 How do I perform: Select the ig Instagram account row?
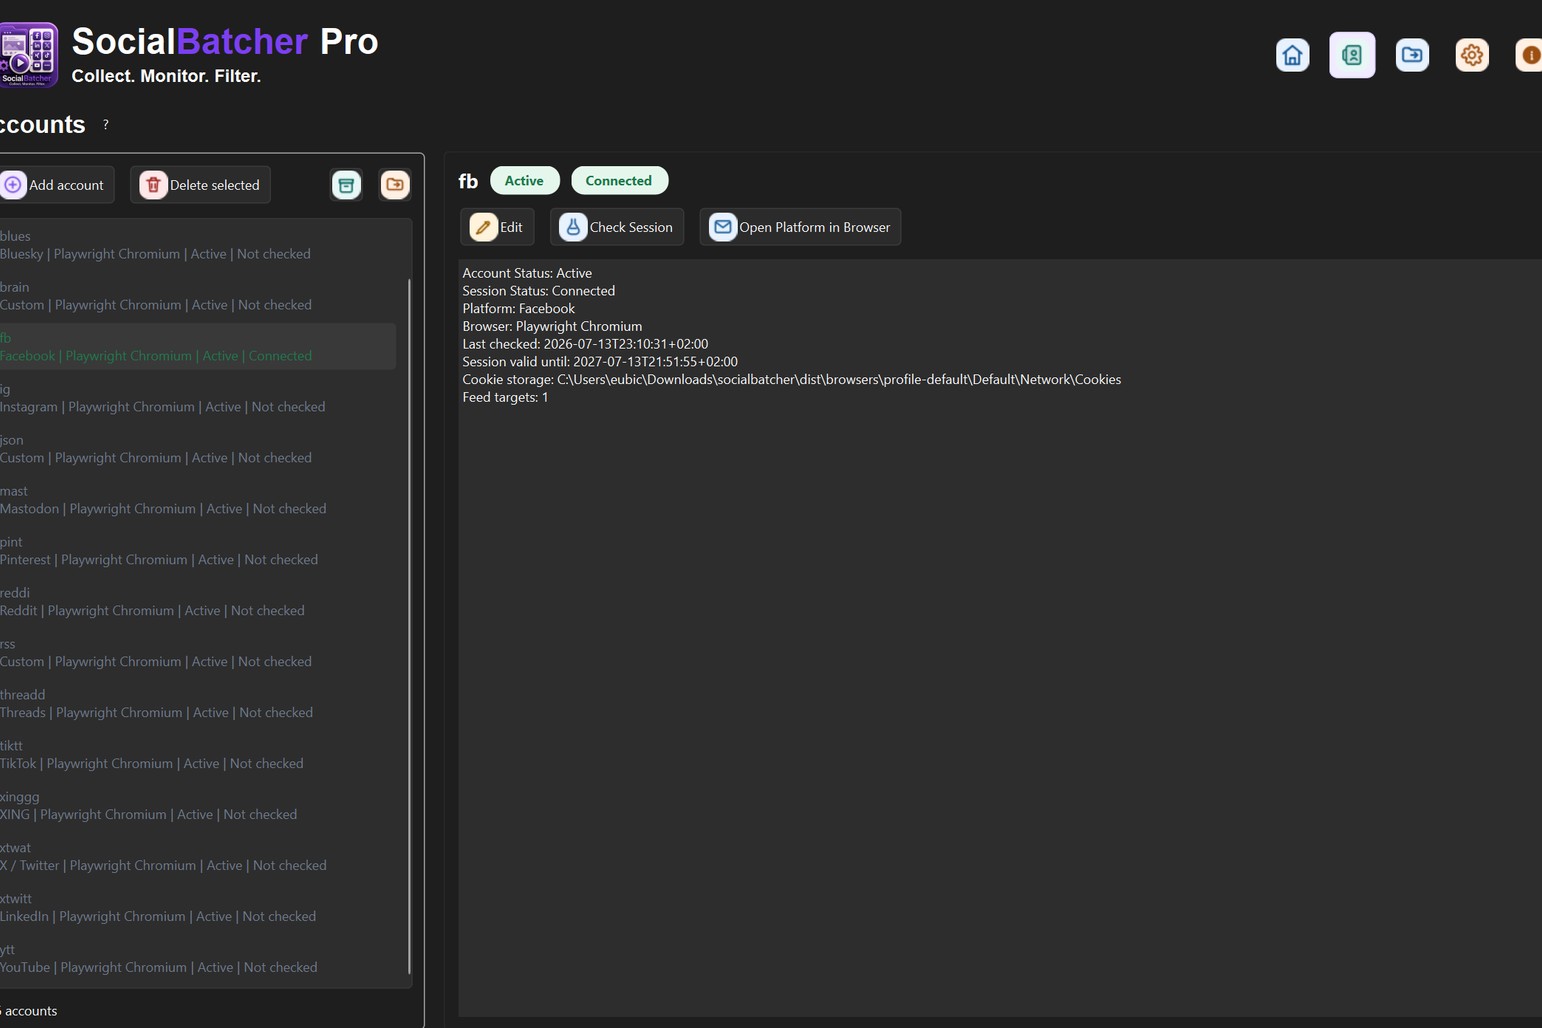pos(198,398)
